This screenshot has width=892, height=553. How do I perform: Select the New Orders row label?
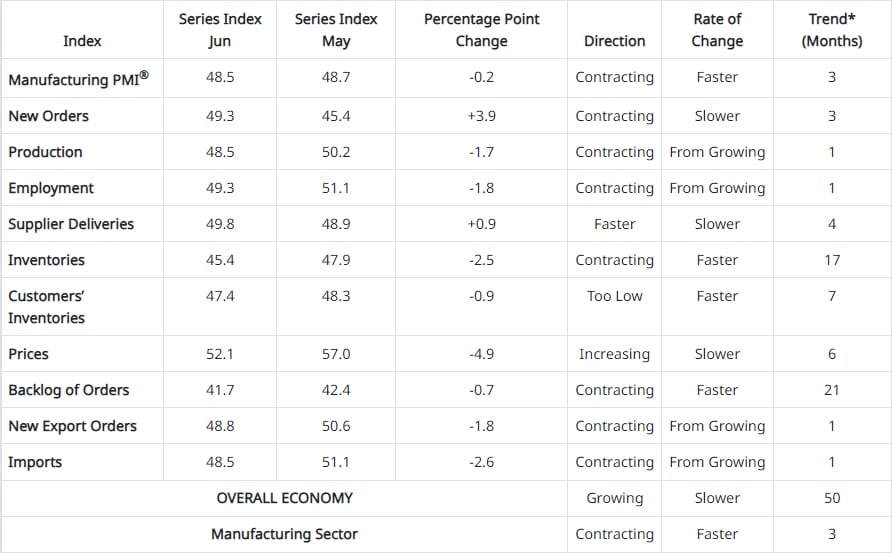point(48,116)
